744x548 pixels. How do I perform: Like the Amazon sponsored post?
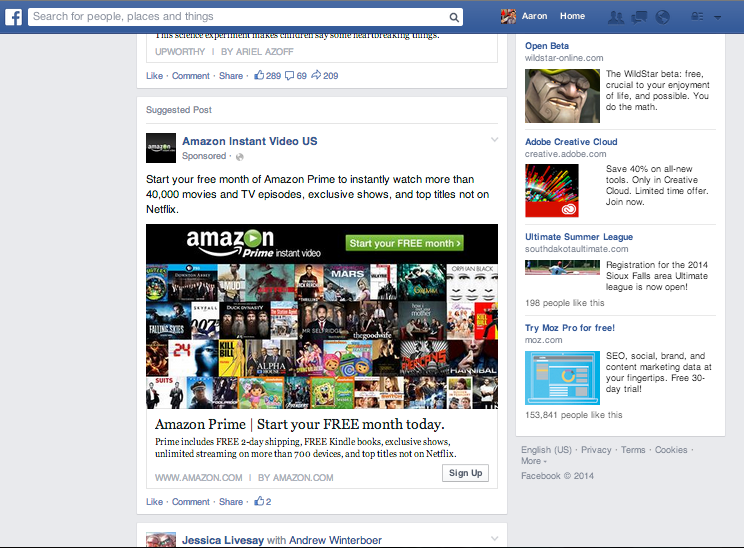[154, 502]
